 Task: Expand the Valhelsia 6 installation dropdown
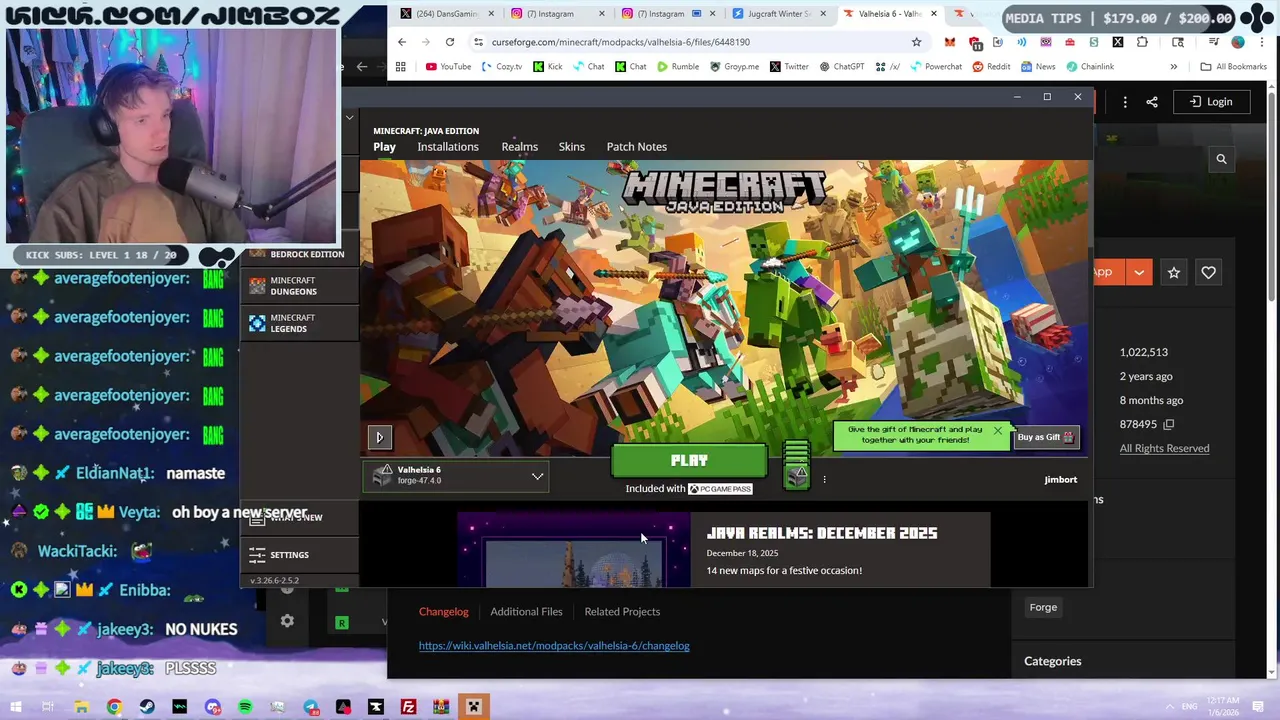(537, 476)
